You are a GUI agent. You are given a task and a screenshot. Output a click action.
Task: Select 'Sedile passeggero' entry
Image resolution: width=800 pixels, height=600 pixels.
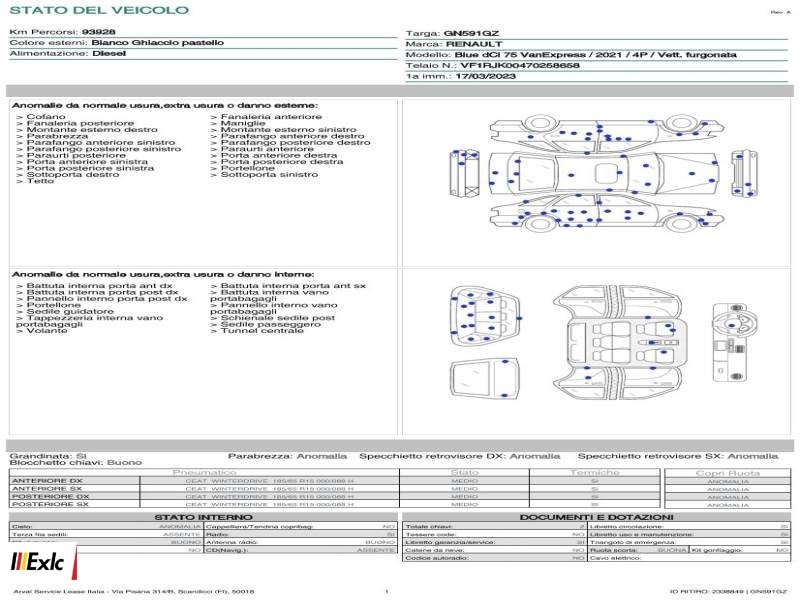click(270, 324)
